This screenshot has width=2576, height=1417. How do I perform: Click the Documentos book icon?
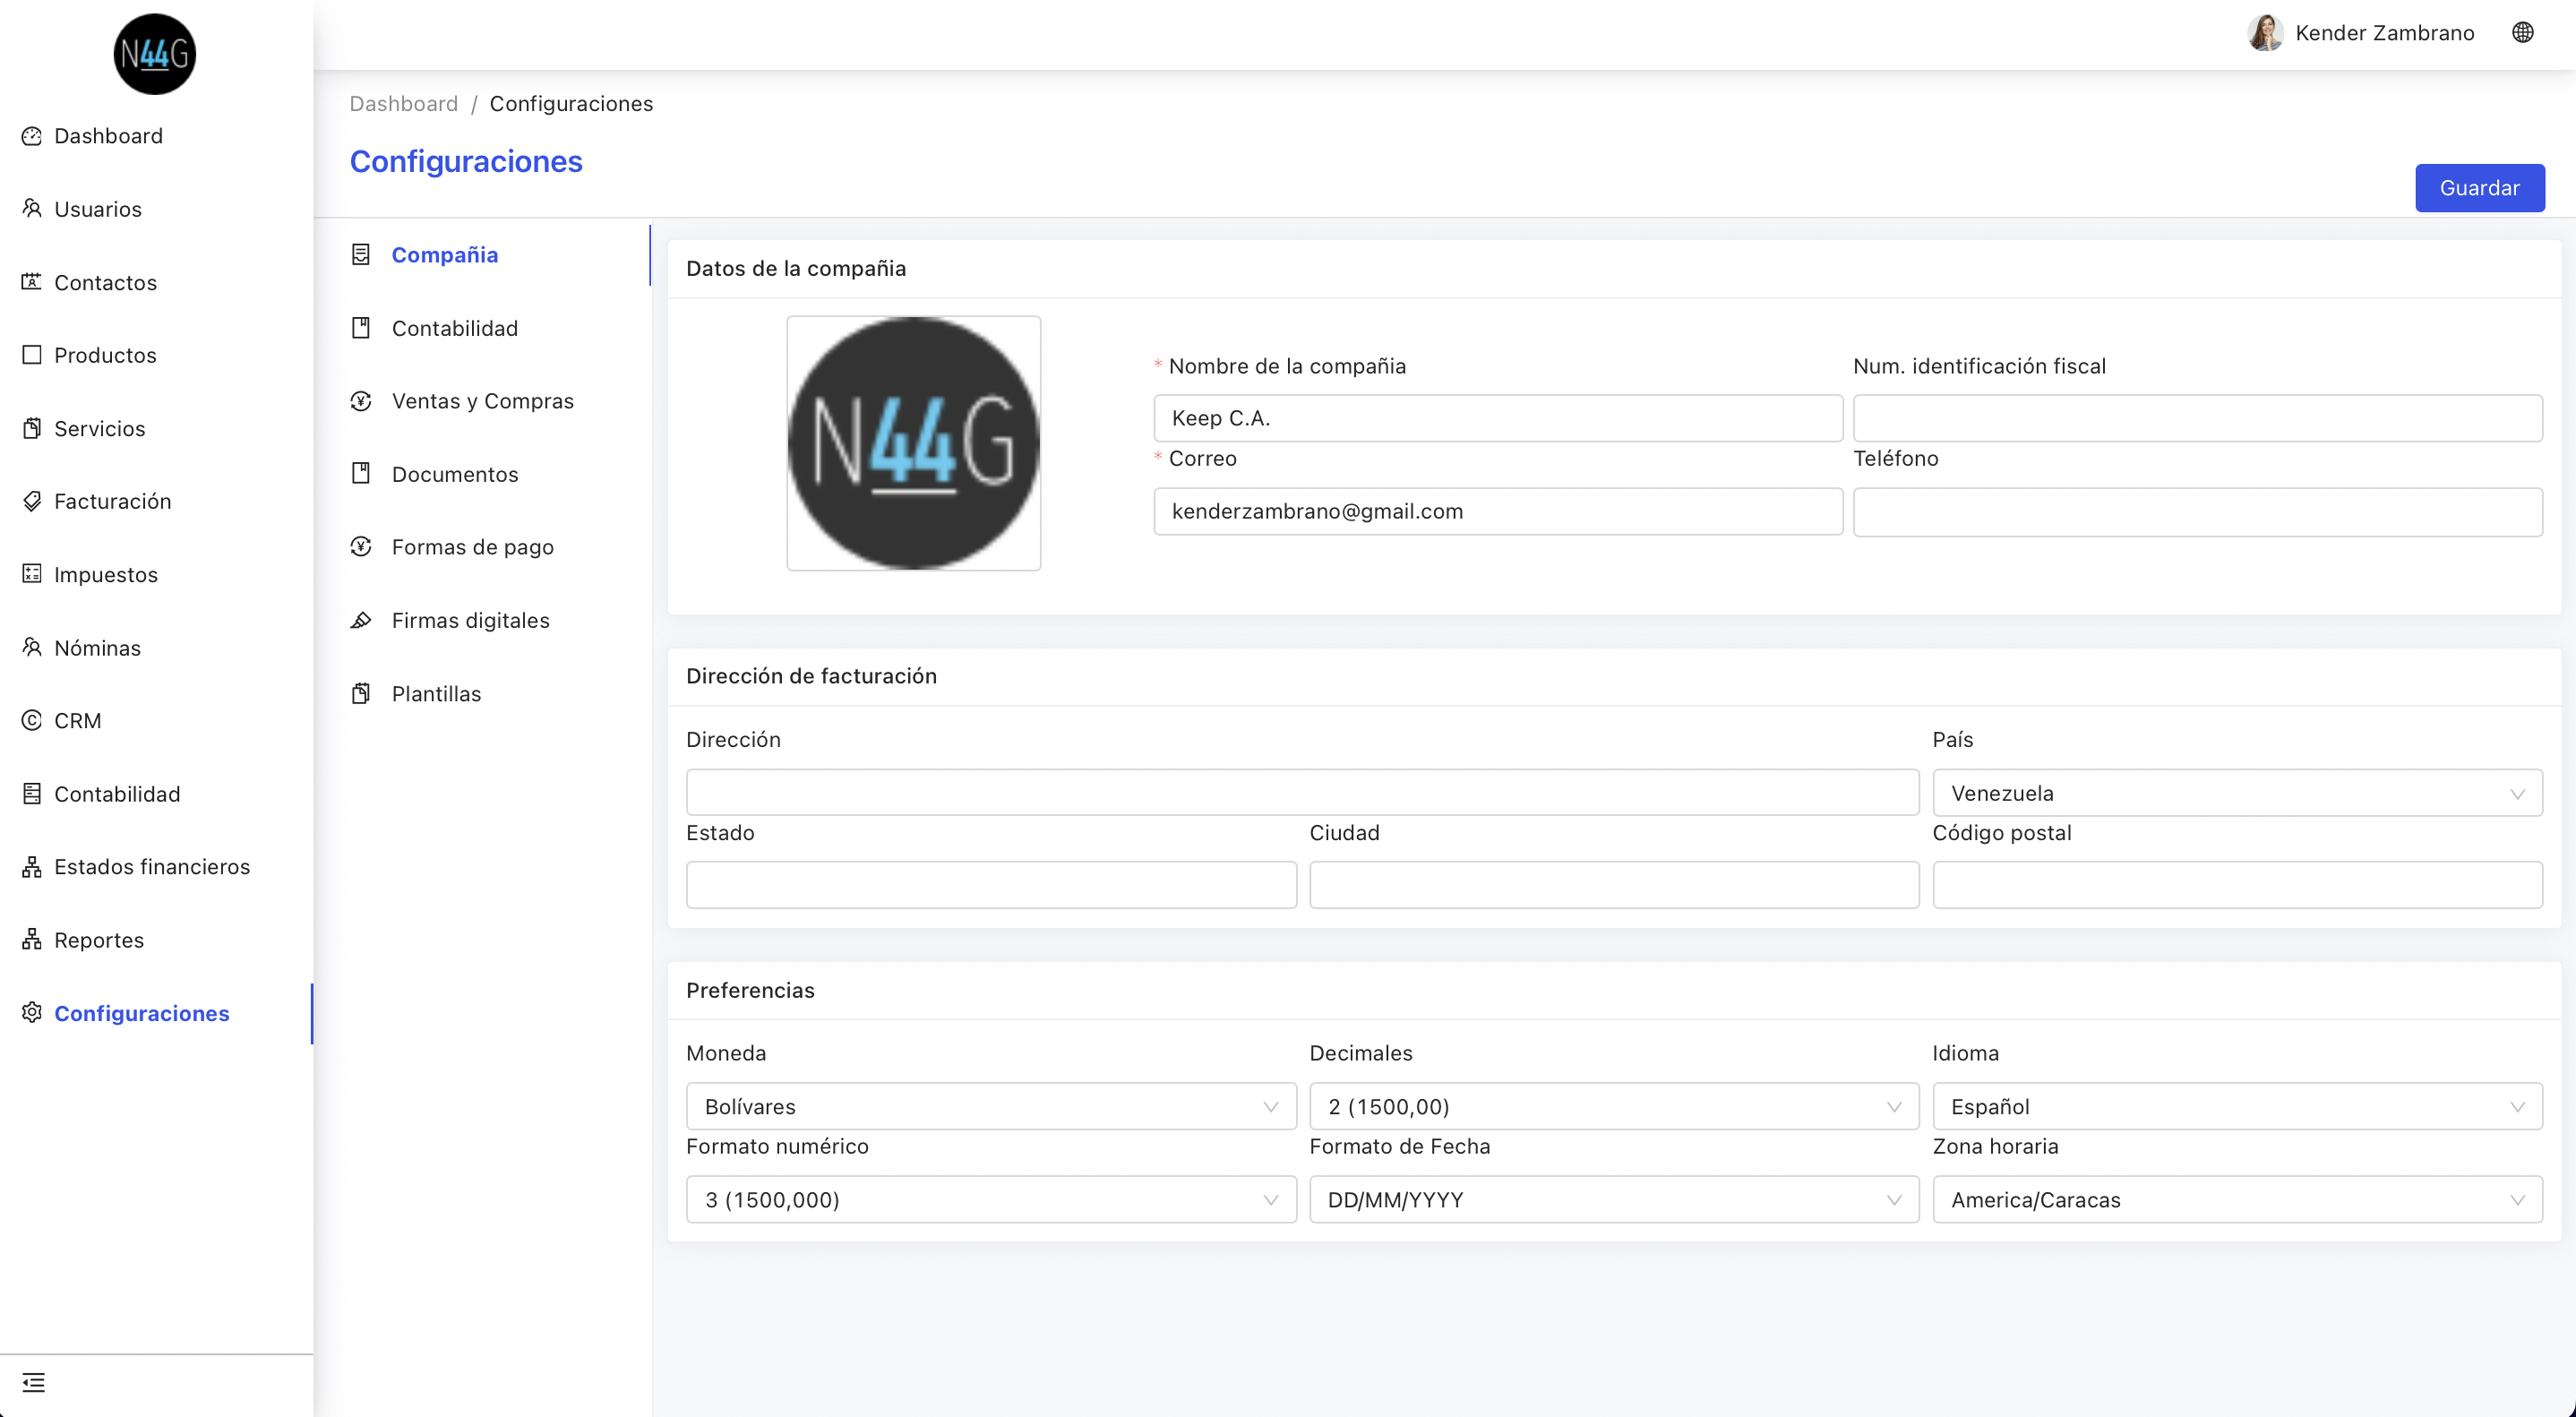pos(361,474)
